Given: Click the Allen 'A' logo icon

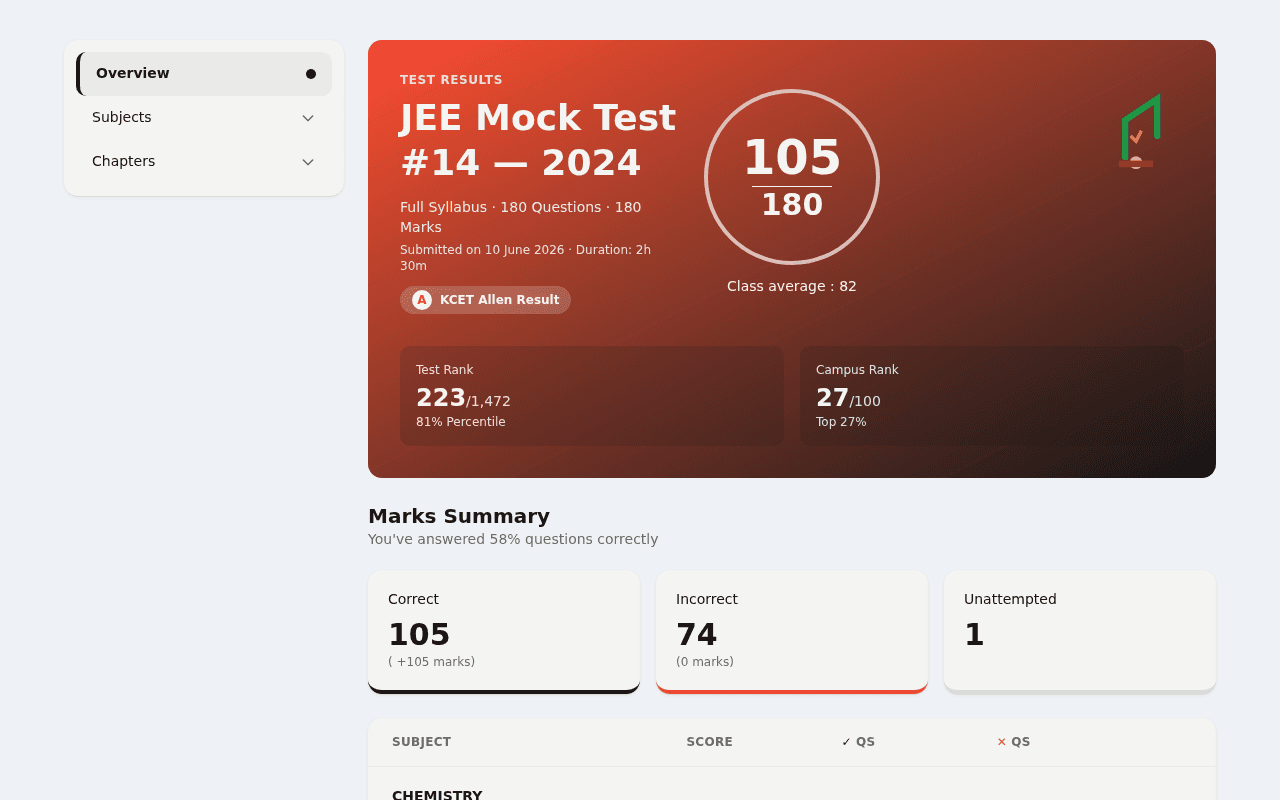Looking at the screenshot, I should 422,300.
